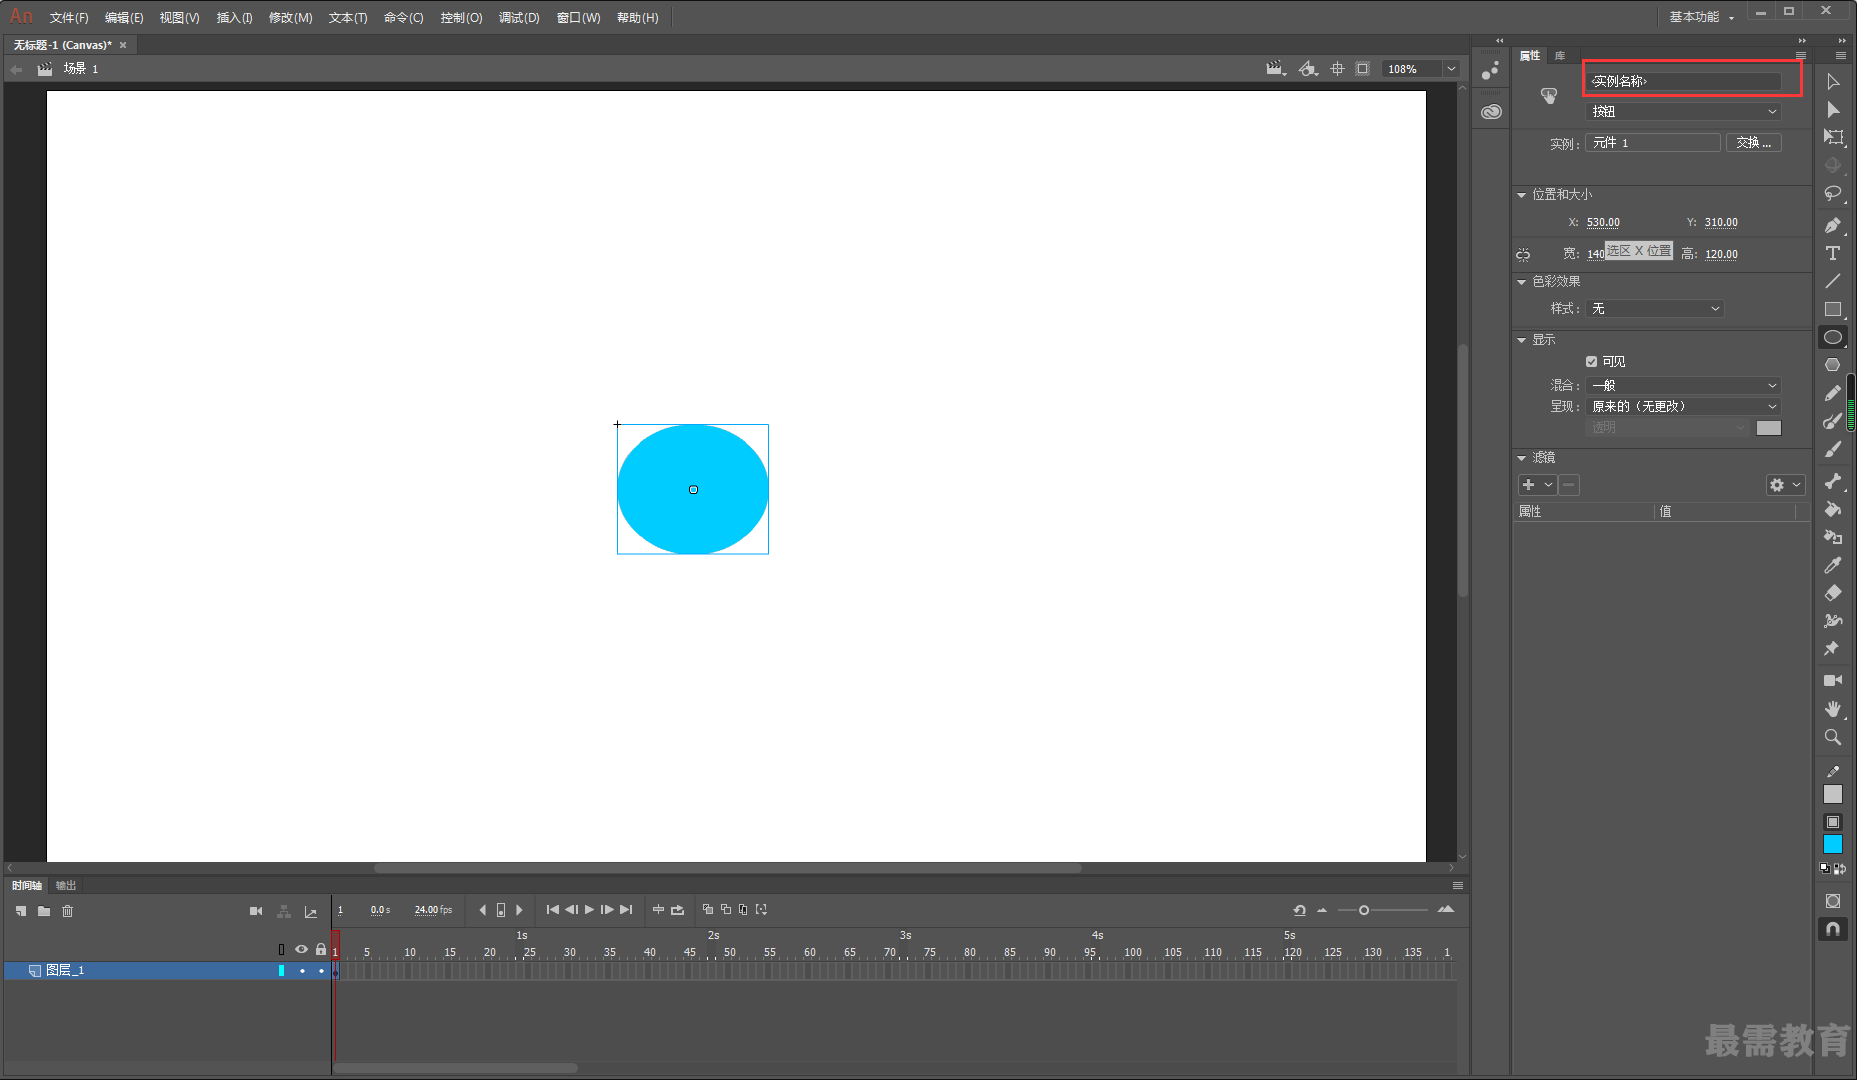Select the Paint Bucket tool
The height and width of the screenshot is (1080, 1857).
1833,509
